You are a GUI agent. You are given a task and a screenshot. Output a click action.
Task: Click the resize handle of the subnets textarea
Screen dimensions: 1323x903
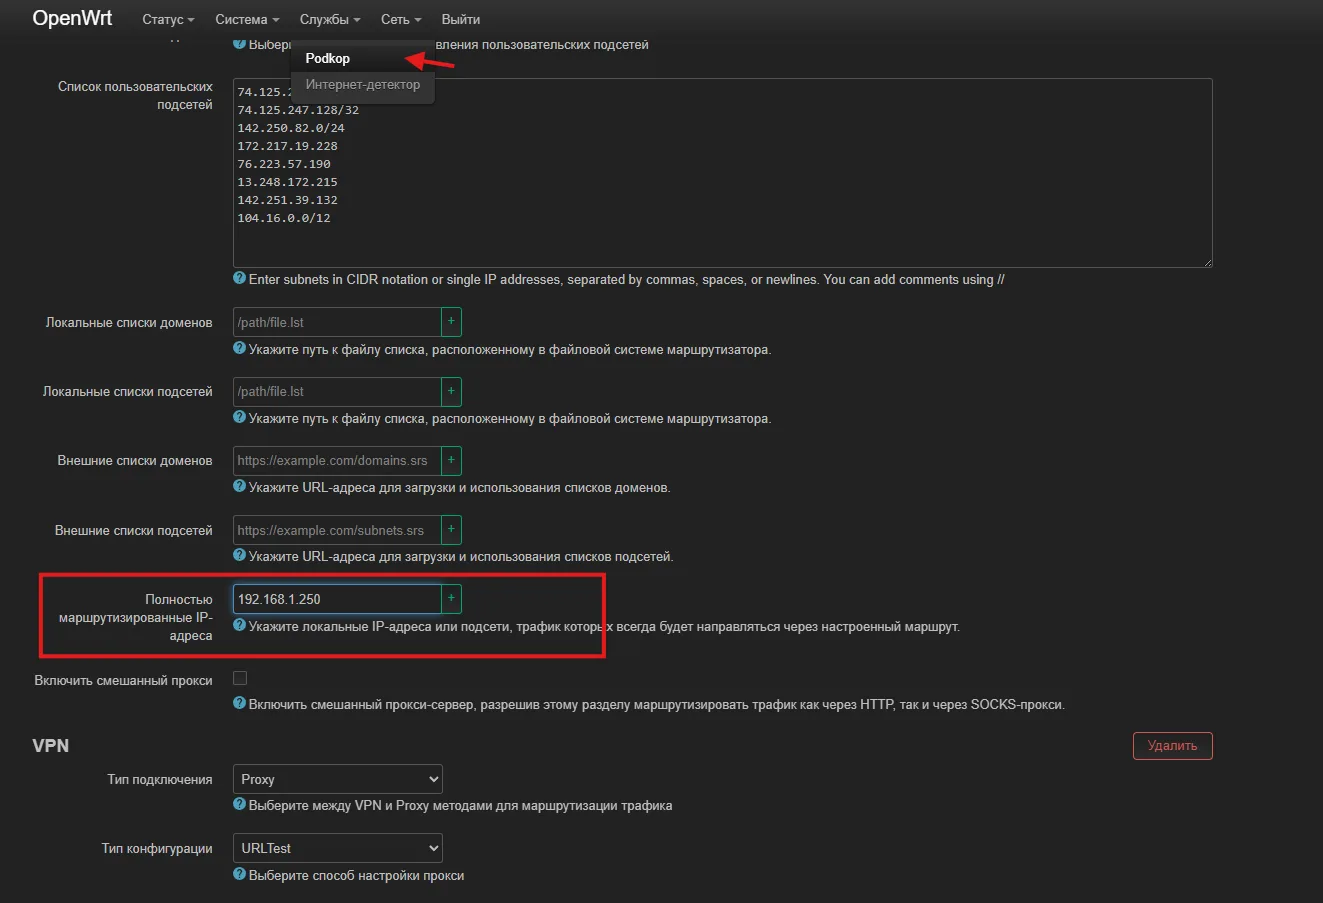[1207, 262]
